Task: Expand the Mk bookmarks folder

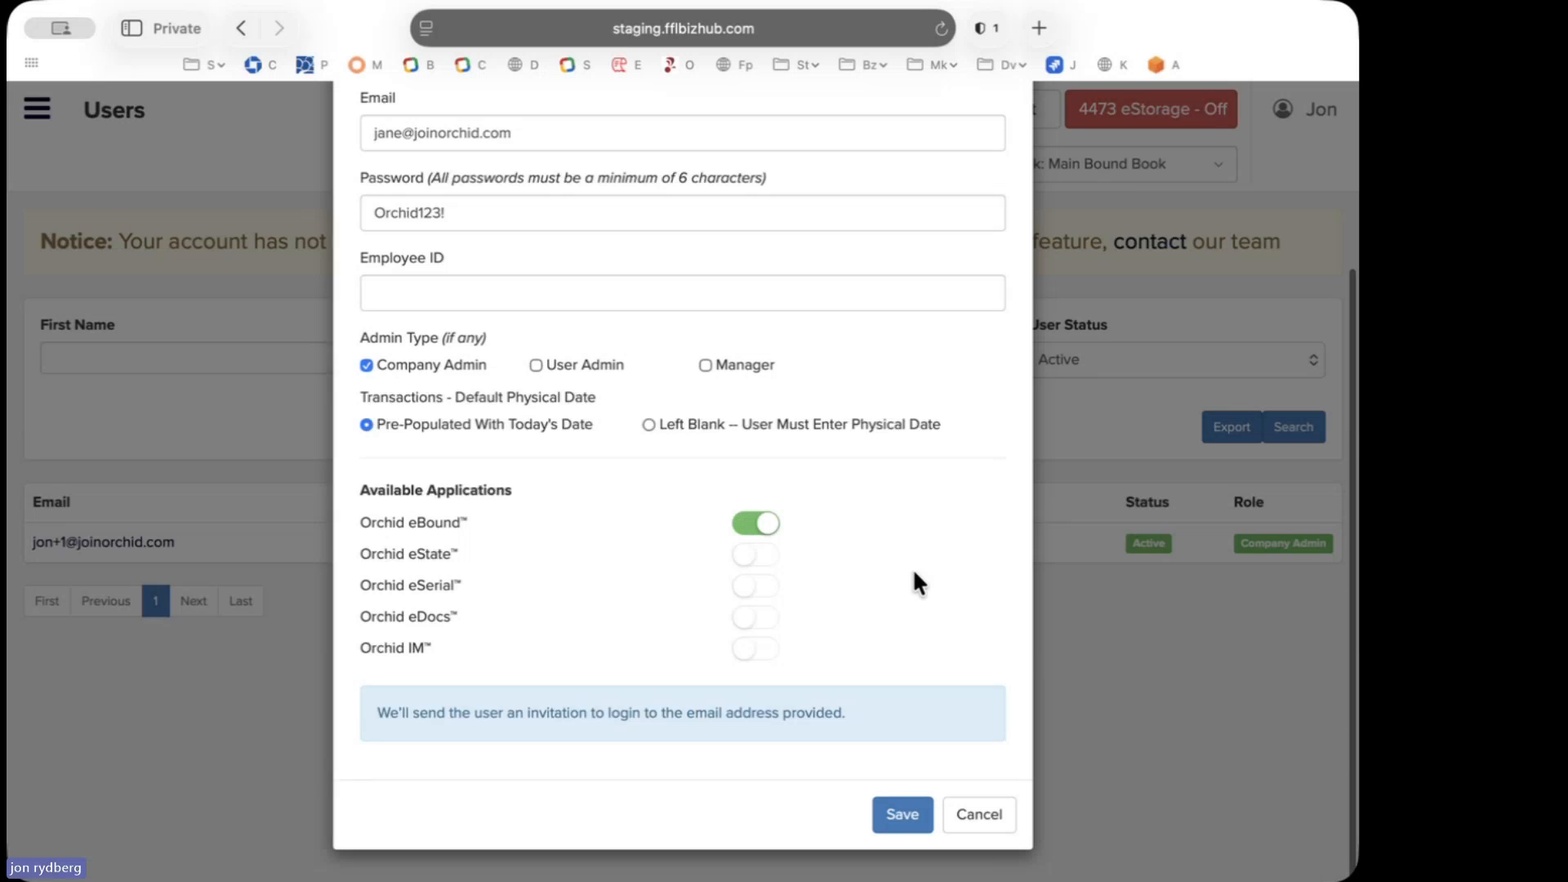Action: coord(932,65)
